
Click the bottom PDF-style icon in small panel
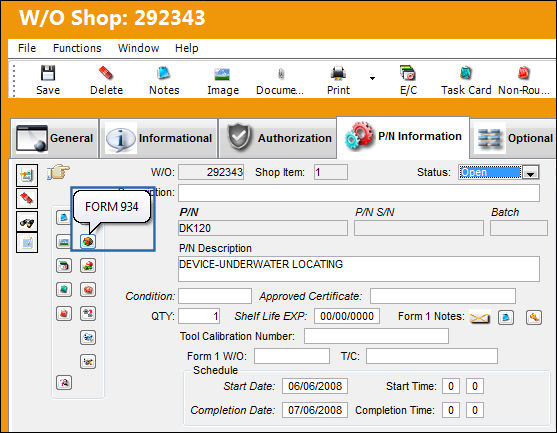click(x=64, y=383)
